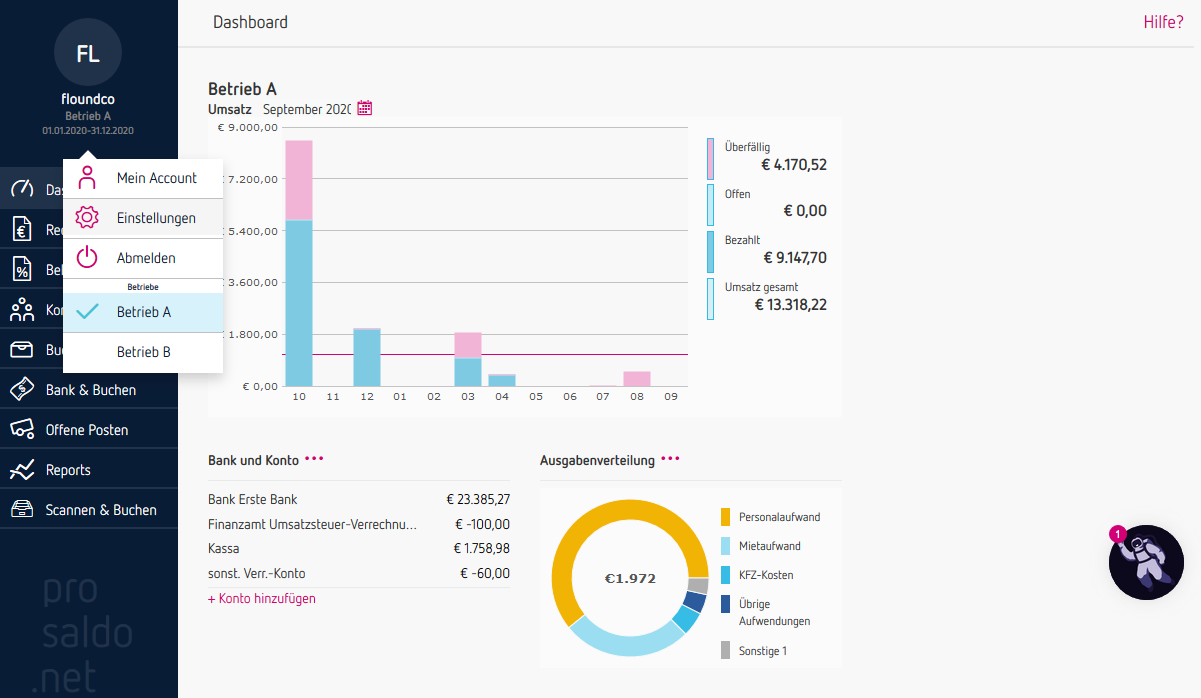Click the Hilfe? link

1163,22
